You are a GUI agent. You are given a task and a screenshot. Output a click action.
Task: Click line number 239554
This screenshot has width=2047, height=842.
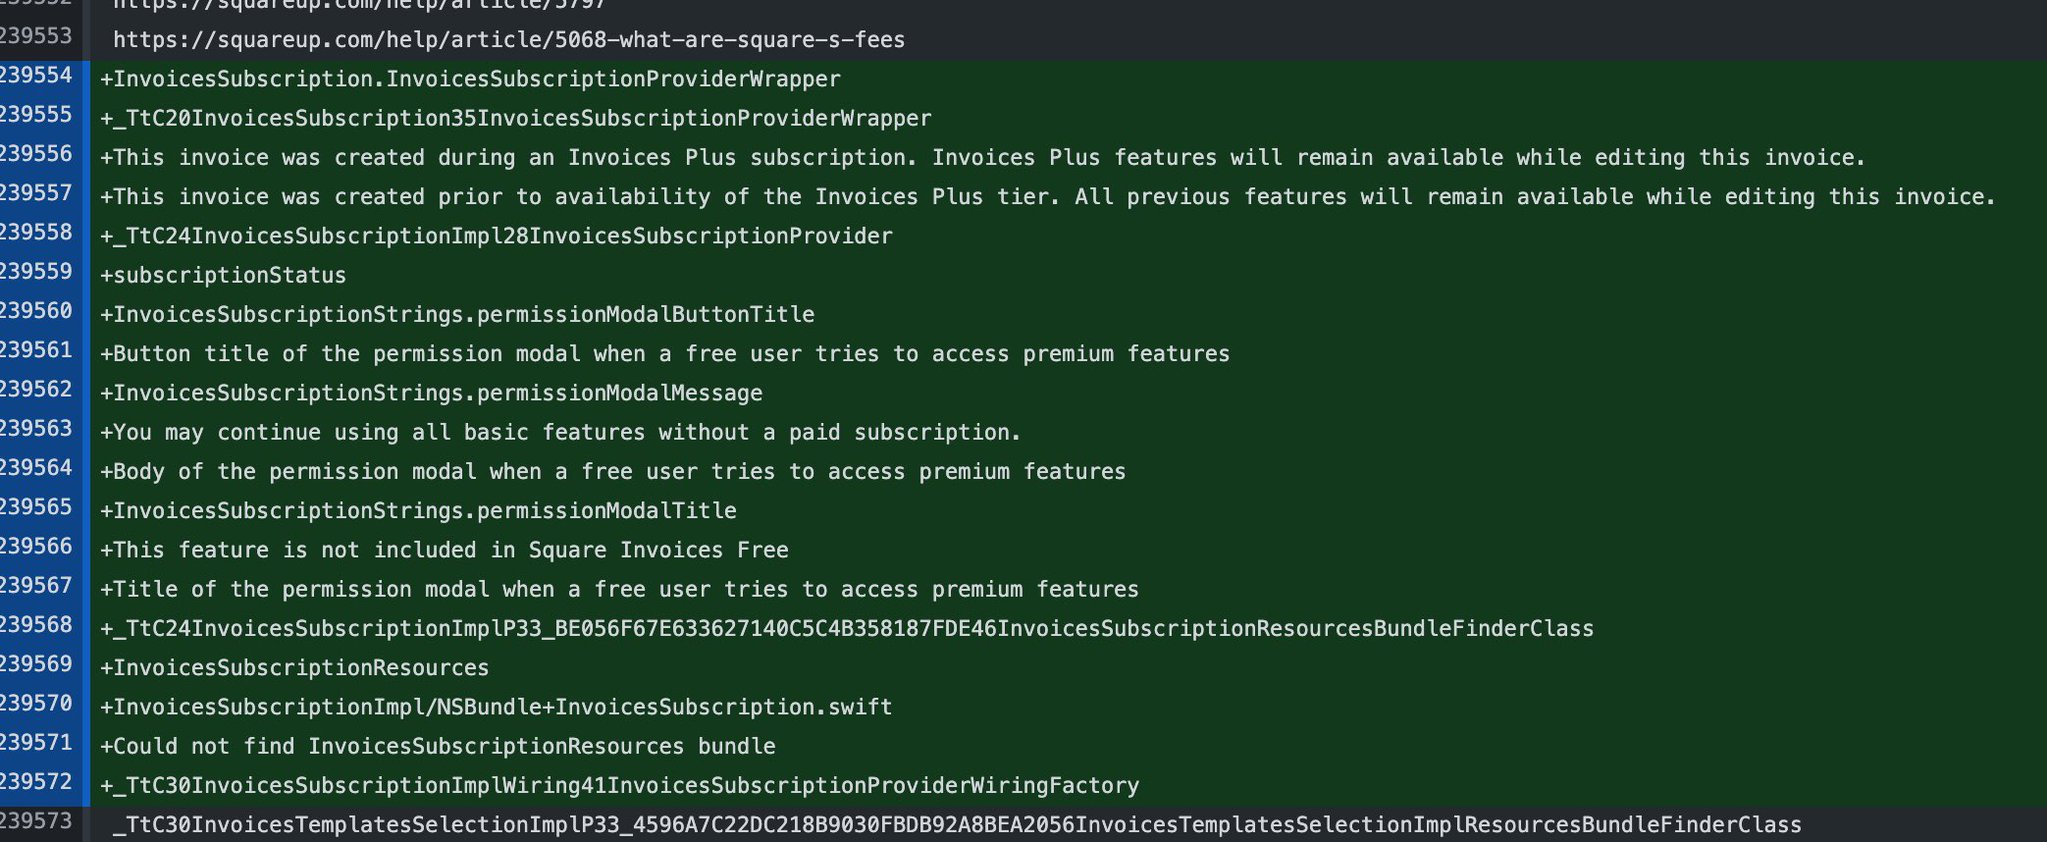pyautogui.click(x=36, y=76)
